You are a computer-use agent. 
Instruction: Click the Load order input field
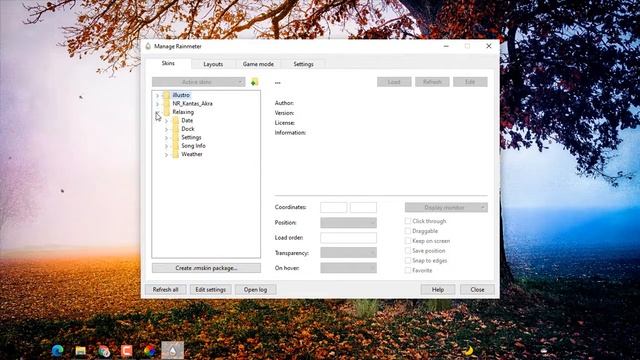[x=348, y=238]
